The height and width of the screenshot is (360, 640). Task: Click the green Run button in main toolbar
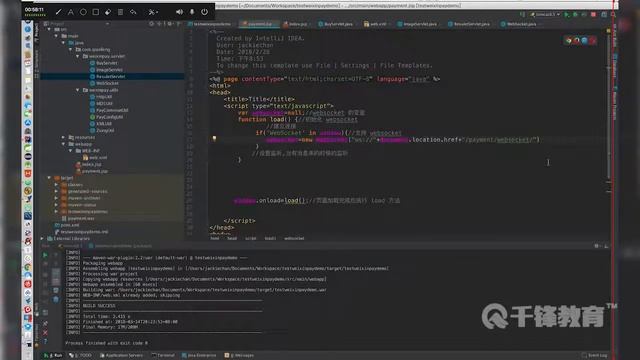point(567,15)
